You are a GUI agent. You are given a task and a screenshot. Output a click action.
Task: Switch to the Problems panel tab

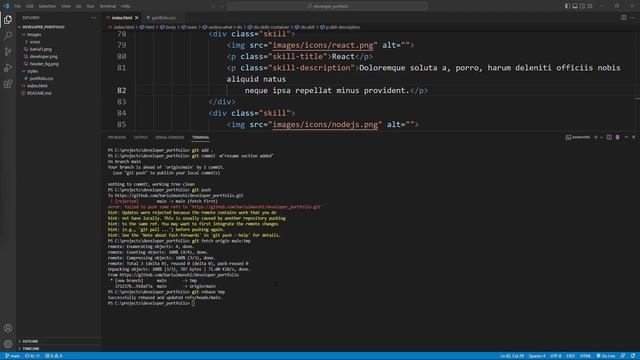(x=117, y=138)
